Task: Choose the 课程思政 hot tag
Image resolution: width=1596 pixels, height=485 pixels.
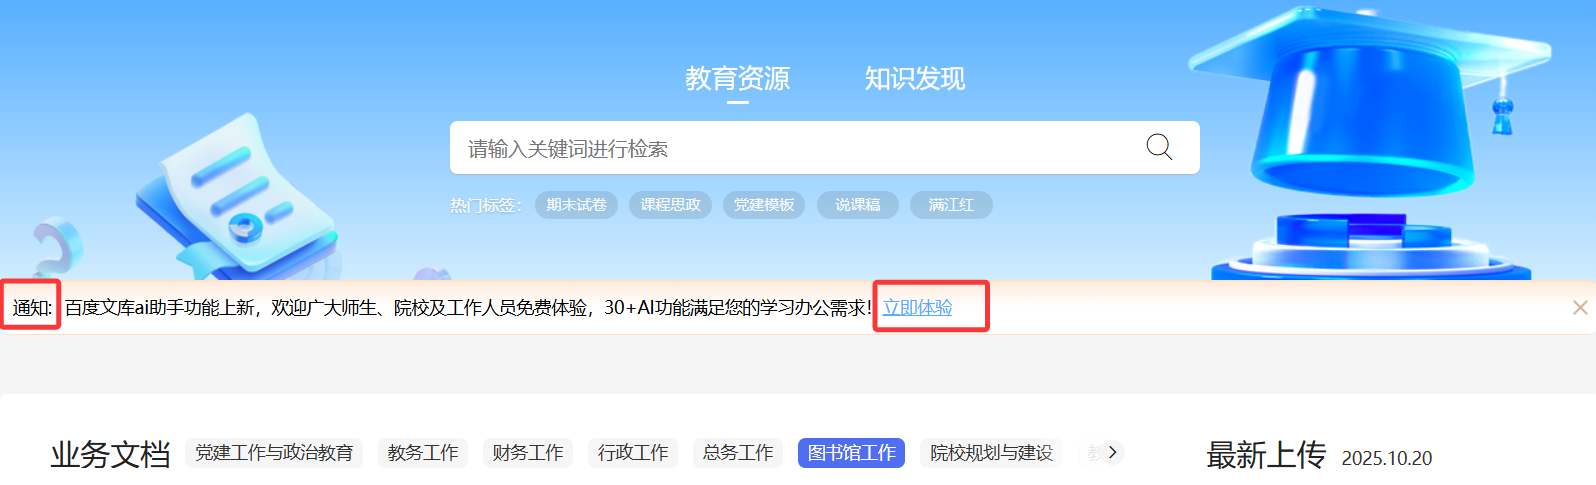Action: point(670,205)
